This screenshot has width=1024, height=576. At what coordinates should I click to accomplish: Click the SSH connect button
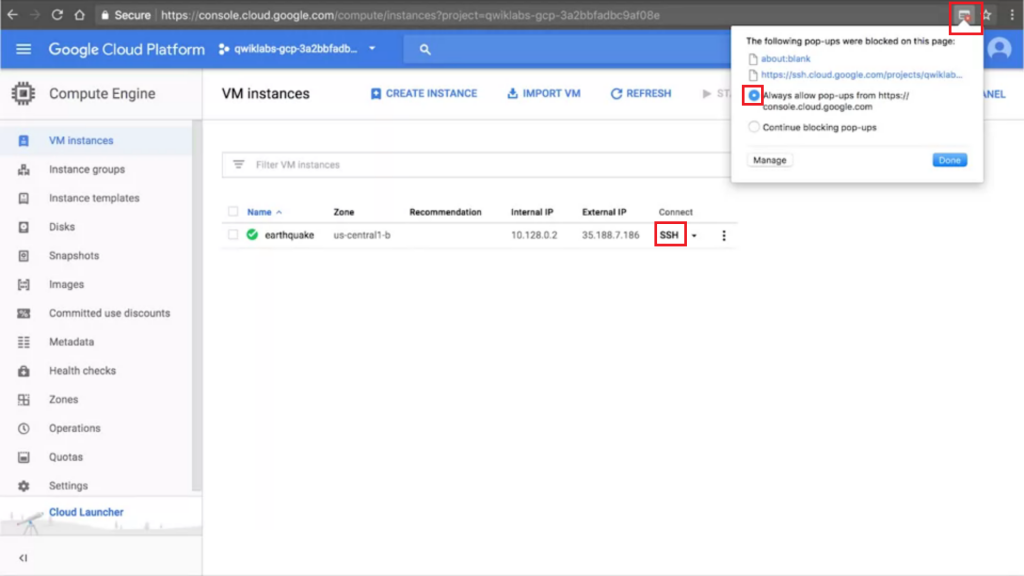click(669, 235)
